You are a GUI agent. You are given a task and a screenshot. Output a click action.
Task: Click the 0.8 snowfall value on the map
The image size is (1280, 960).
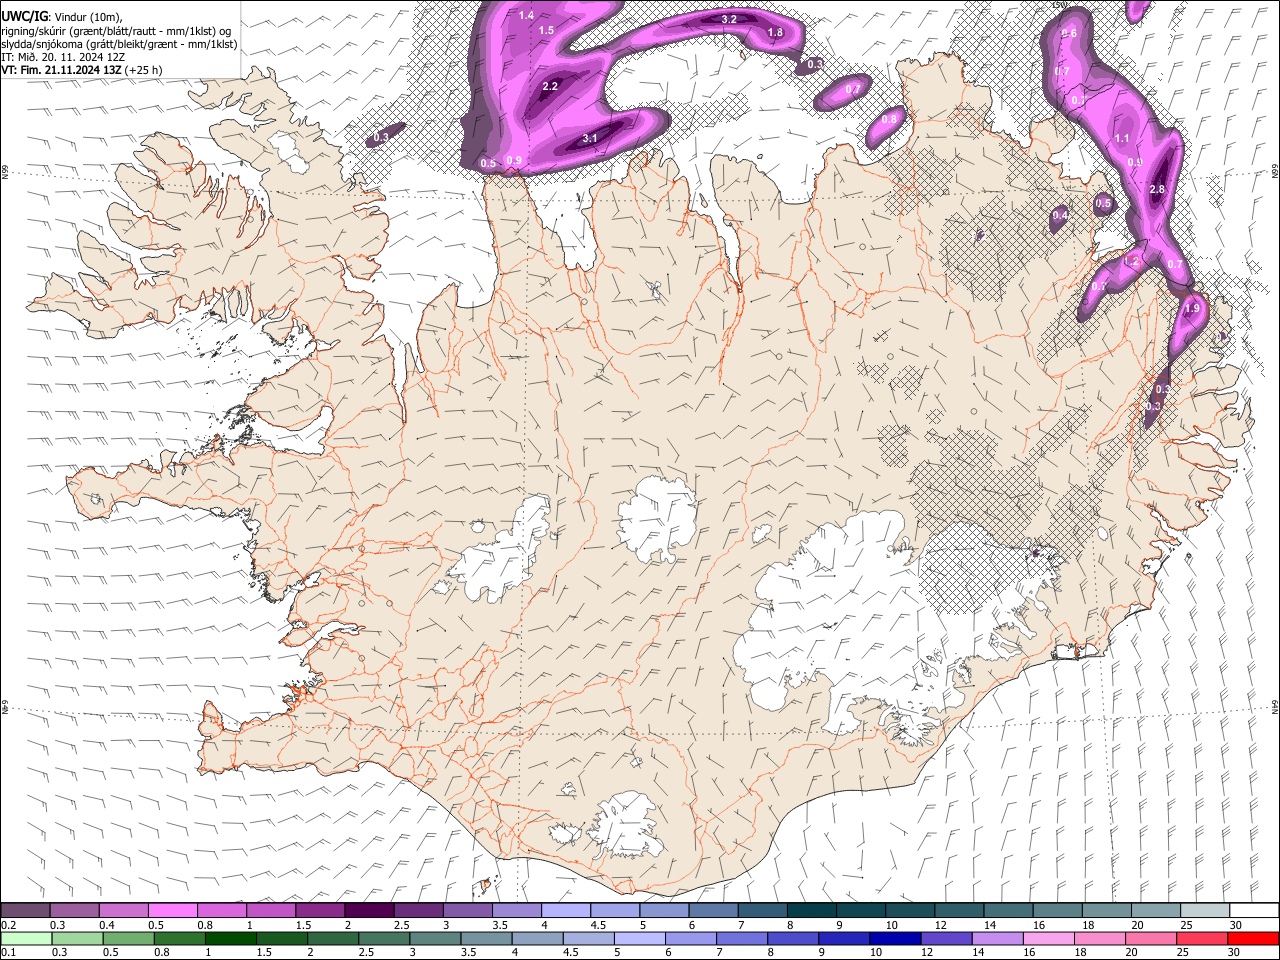tap(889, 119)
